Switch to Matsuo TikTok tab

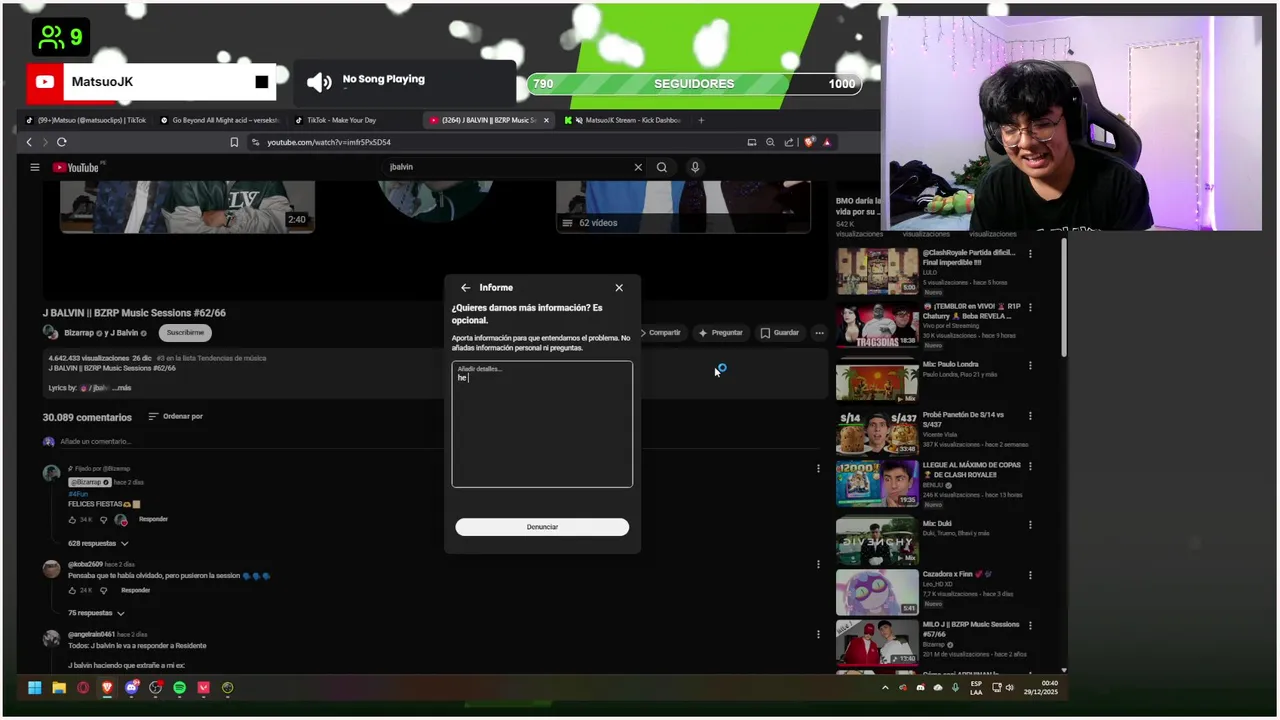(86, 120)
